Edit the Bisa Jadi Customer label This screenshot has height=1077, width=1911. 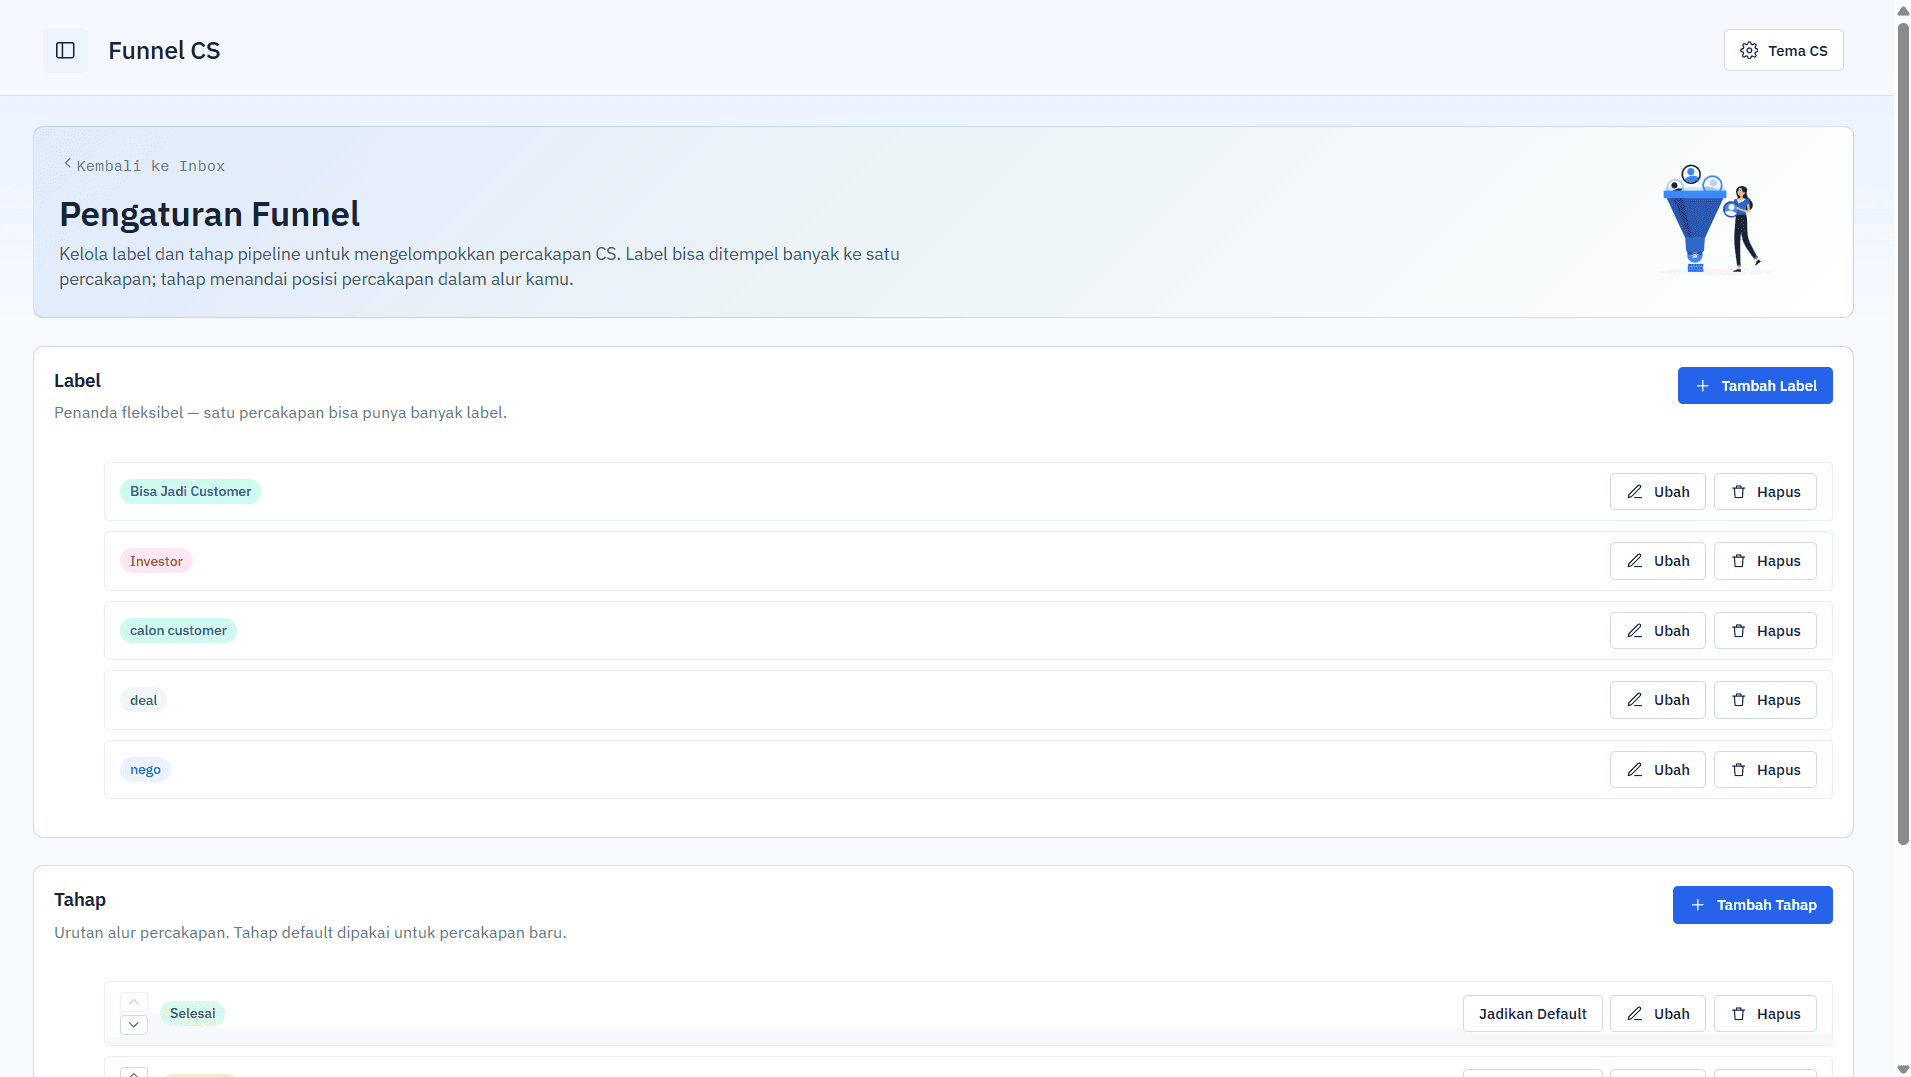(x=1657, y=492)
